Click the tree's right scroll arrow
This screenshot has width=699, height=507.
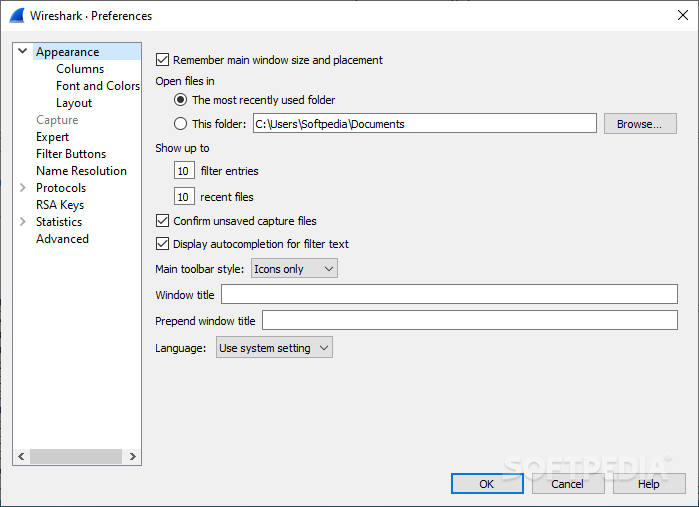(132, 456)
